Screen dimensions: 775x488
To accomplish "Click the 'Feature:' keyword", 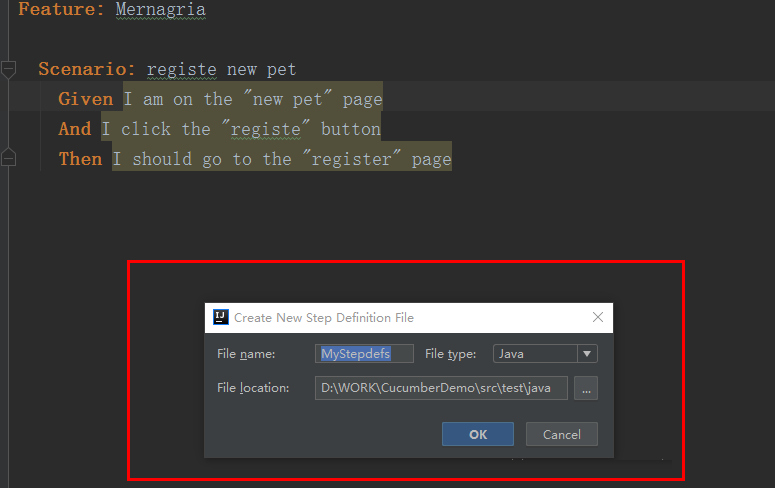I will point(61,9).
